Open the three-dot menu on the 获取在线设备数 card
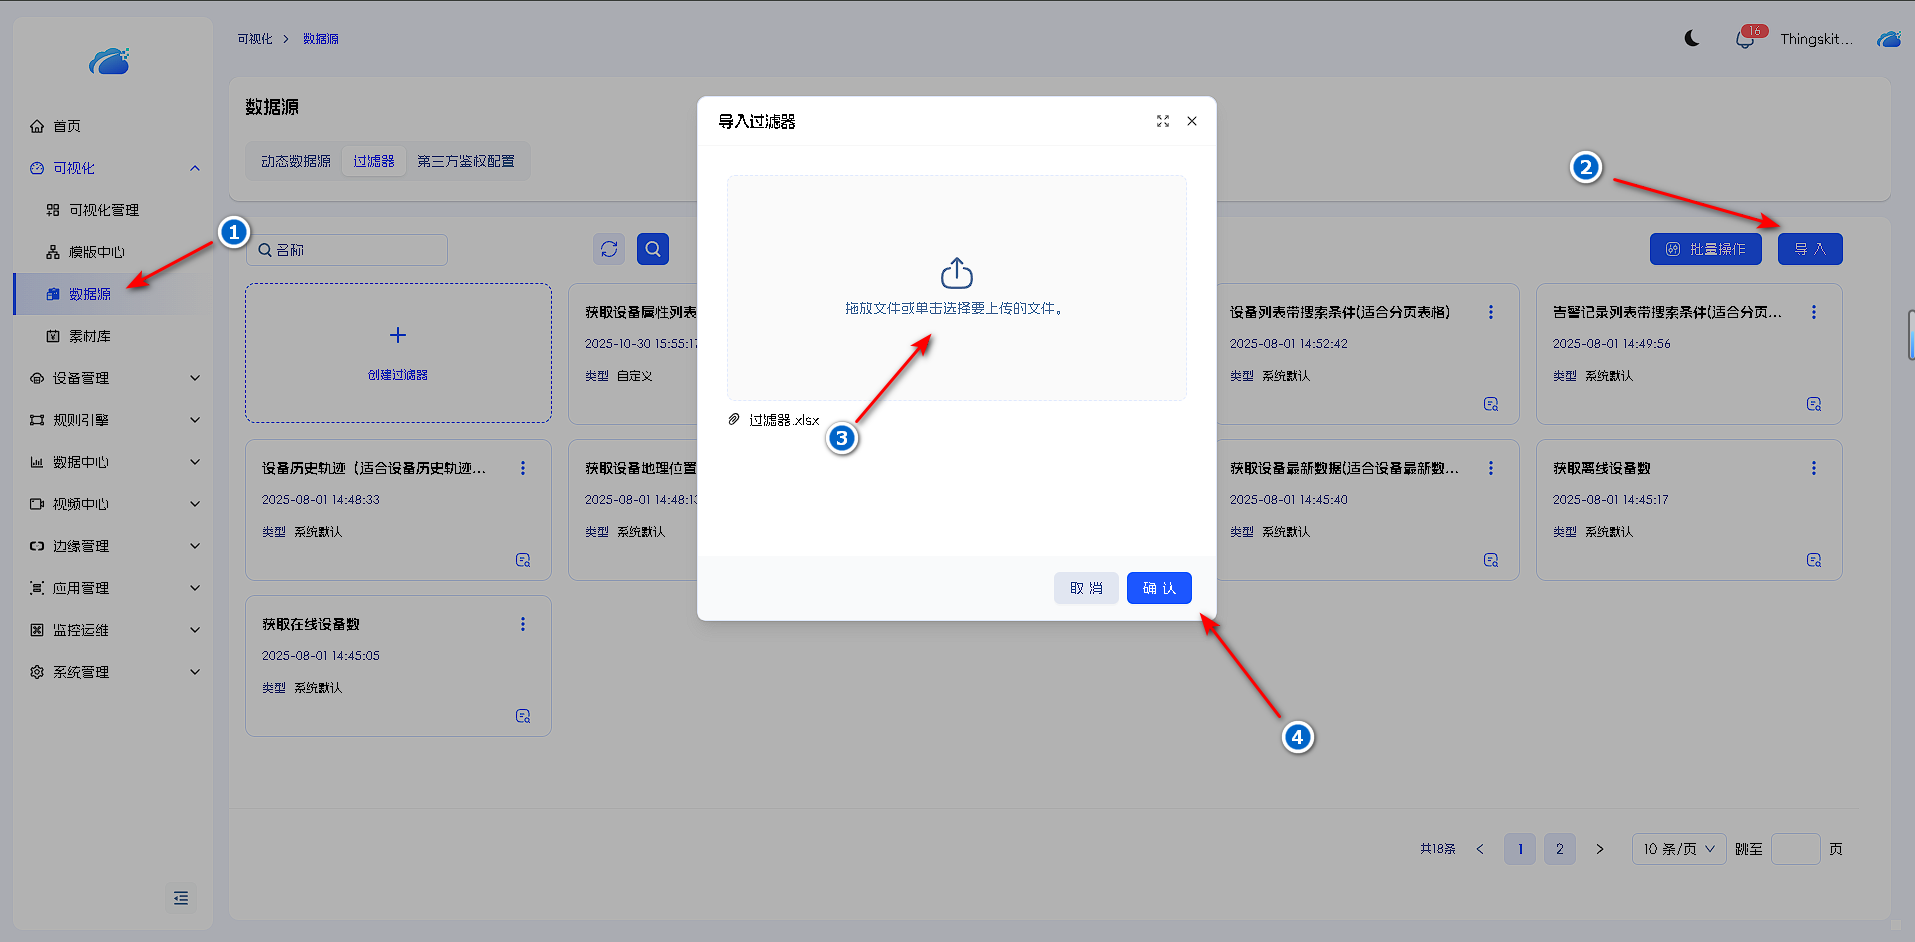The width and height of the screenshot is (1915, 942). point(522,624)
